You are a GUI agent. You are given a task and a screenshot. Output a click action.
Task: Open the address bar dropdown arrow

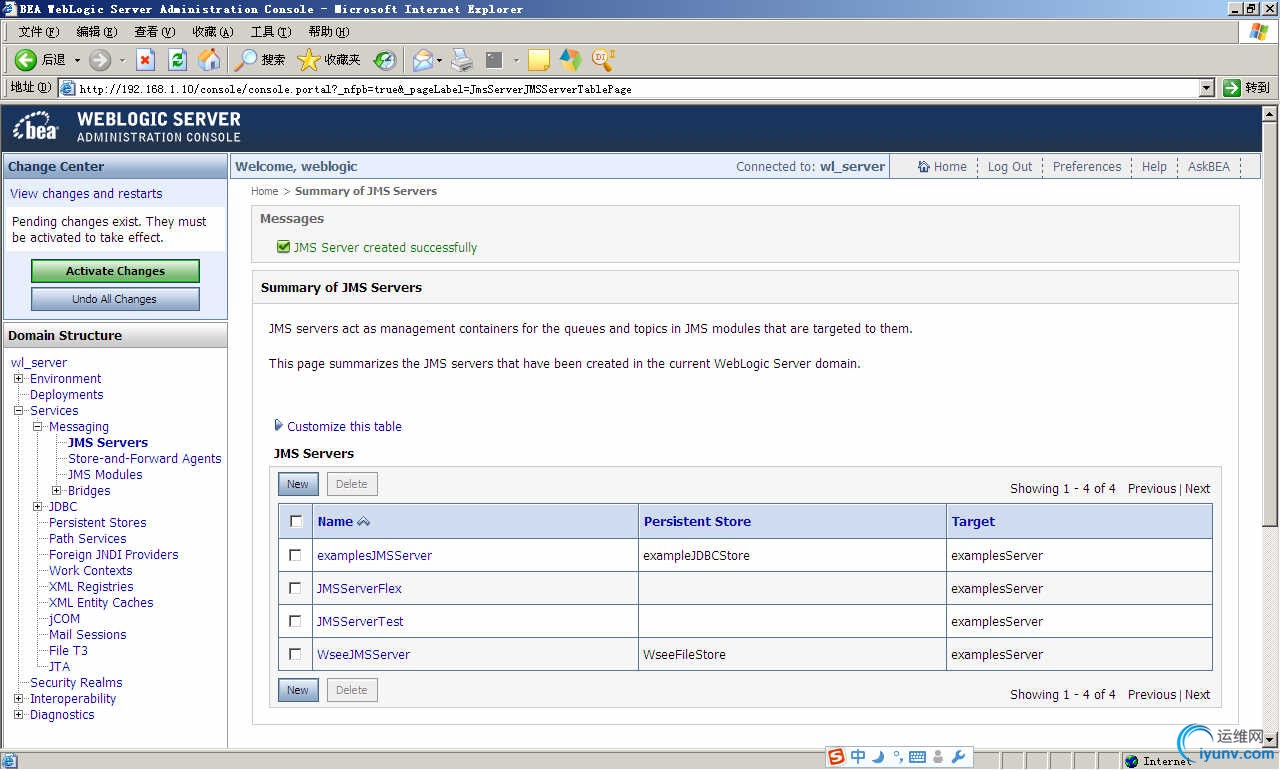[x=1207, y=88]
